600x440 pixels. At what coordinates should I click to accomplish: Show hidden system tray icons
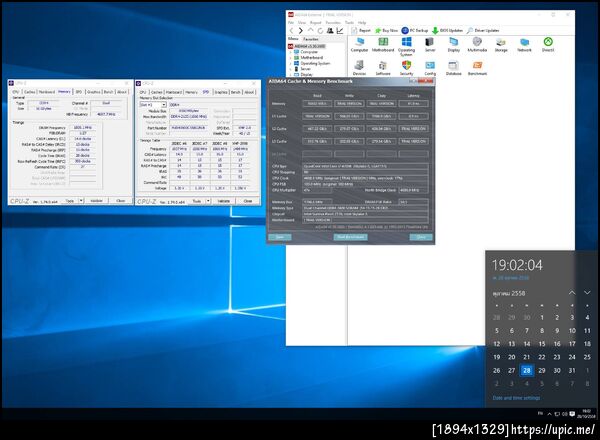pos(549,414)
